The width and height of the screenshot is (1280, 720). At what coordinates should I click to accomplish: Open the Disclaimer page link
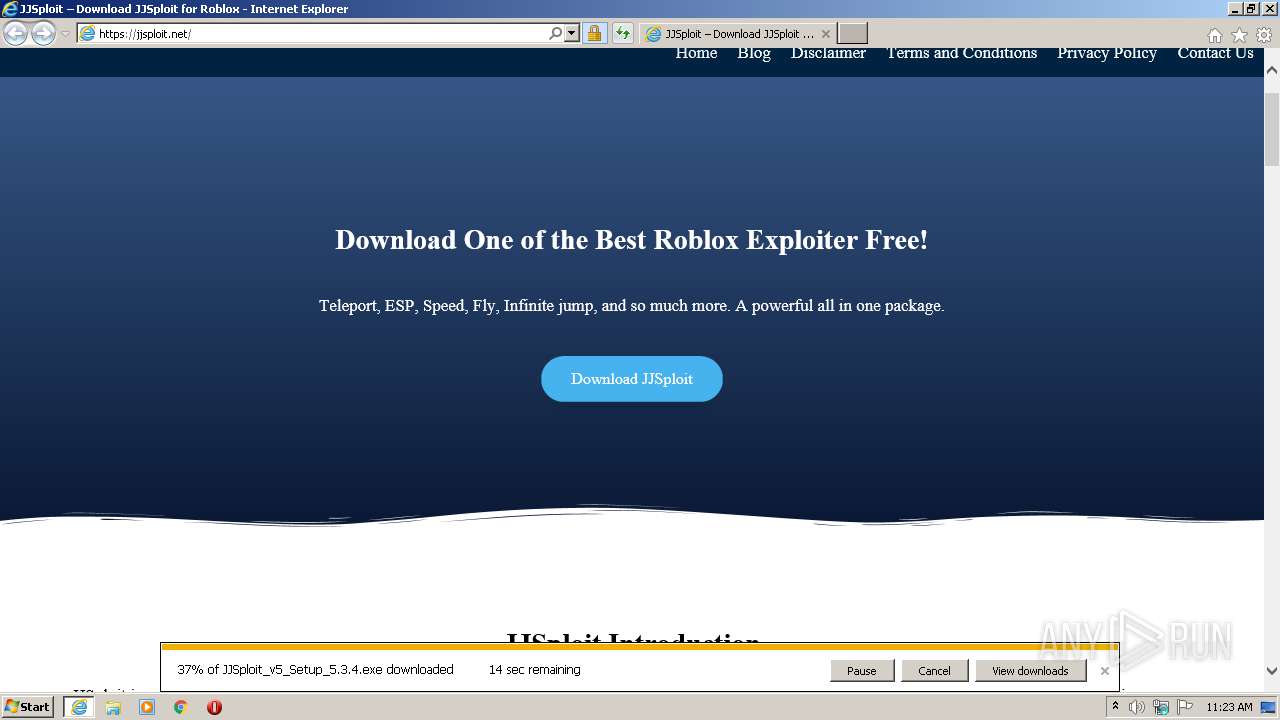click(x=828, y=53)
